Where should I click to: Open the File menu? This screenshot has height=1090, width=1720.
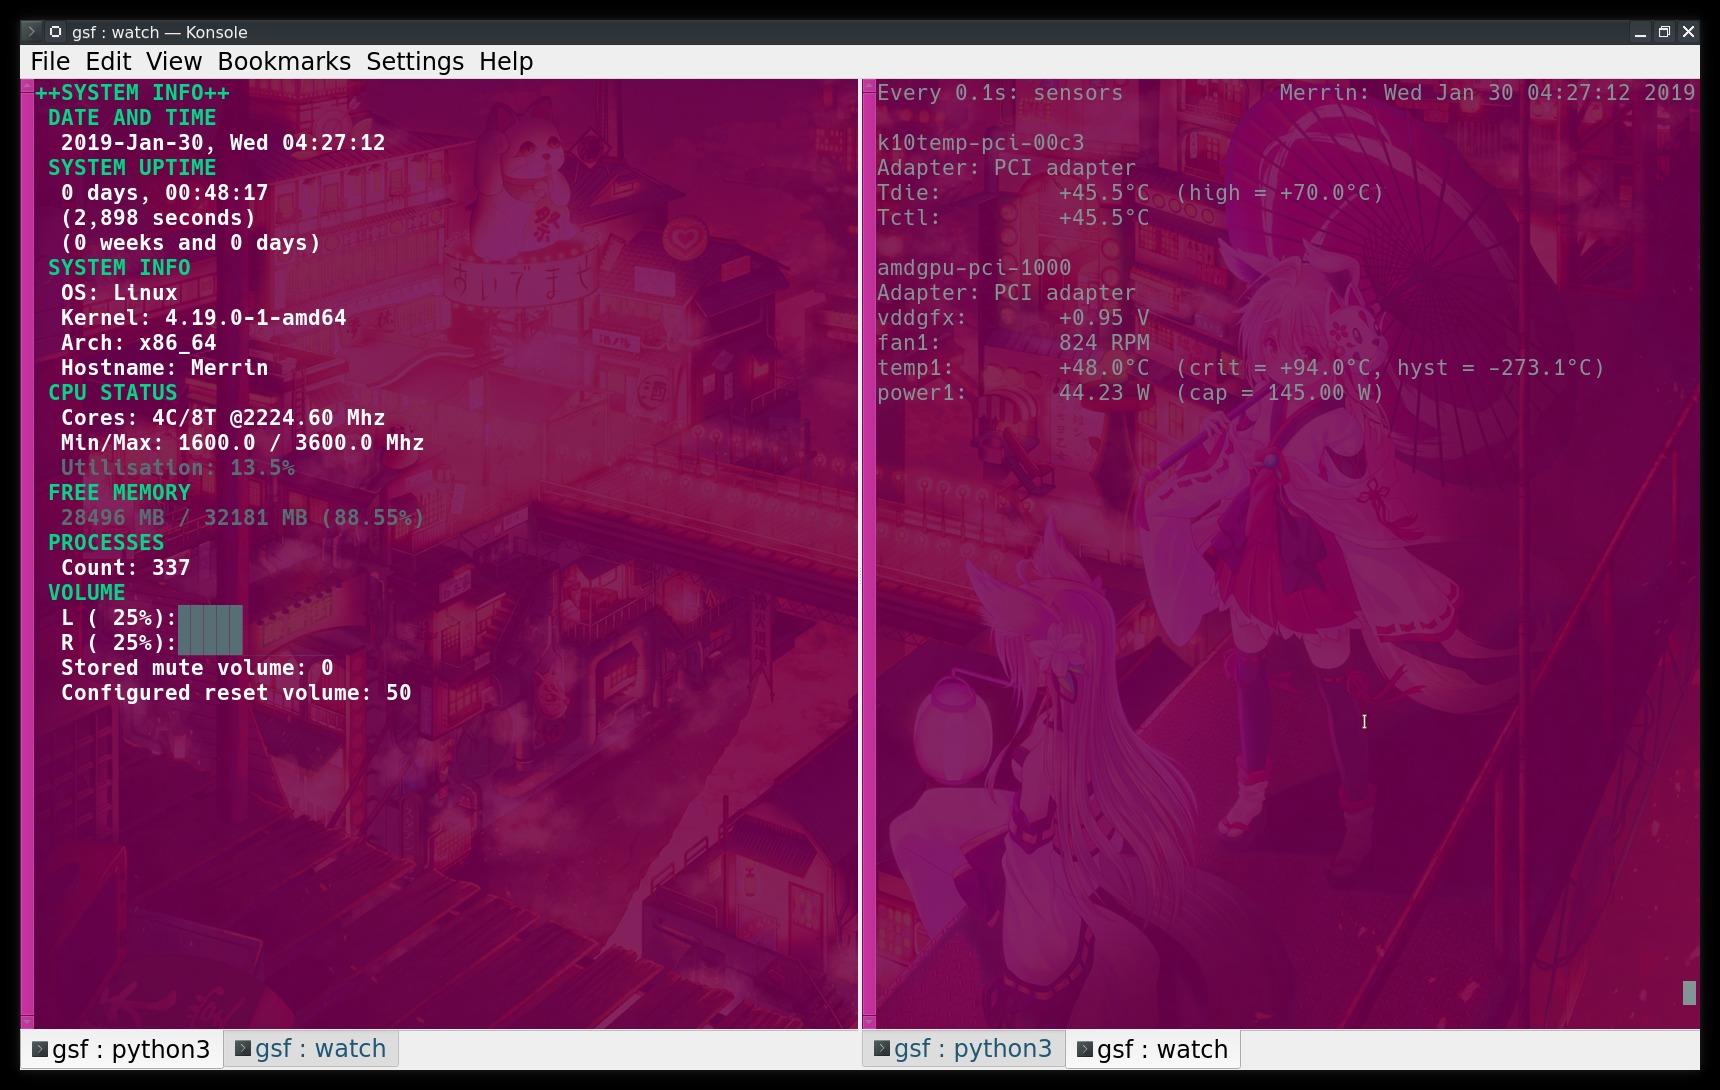[x=50, y=62]
